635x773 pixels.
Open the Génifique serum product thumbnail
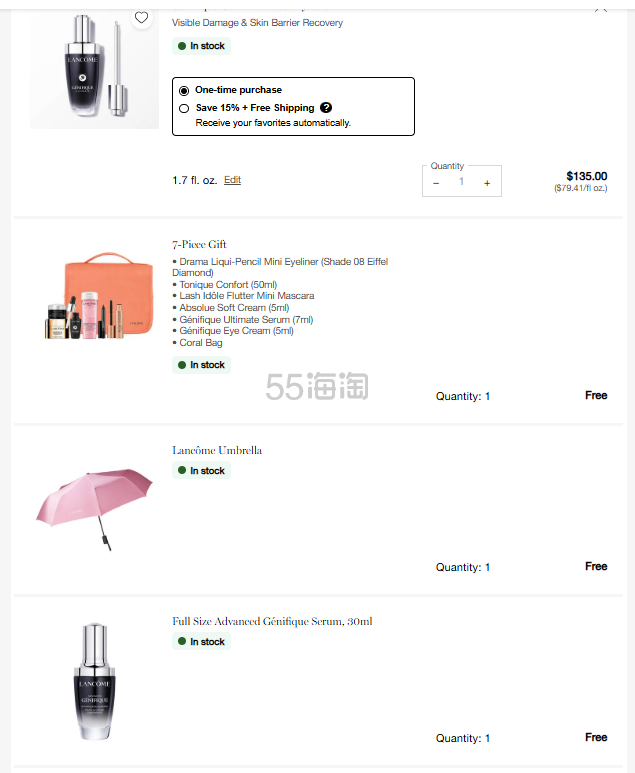click(x=95, y=69)
